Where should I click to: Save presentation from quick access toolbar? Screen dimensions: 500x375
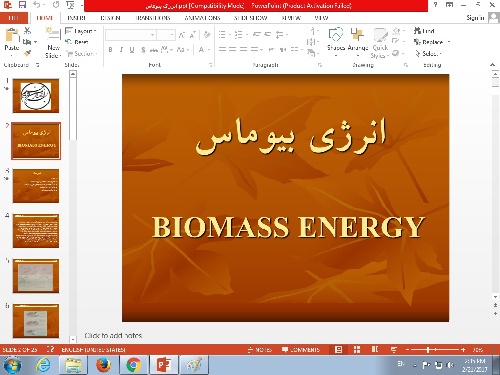(22, 5)
